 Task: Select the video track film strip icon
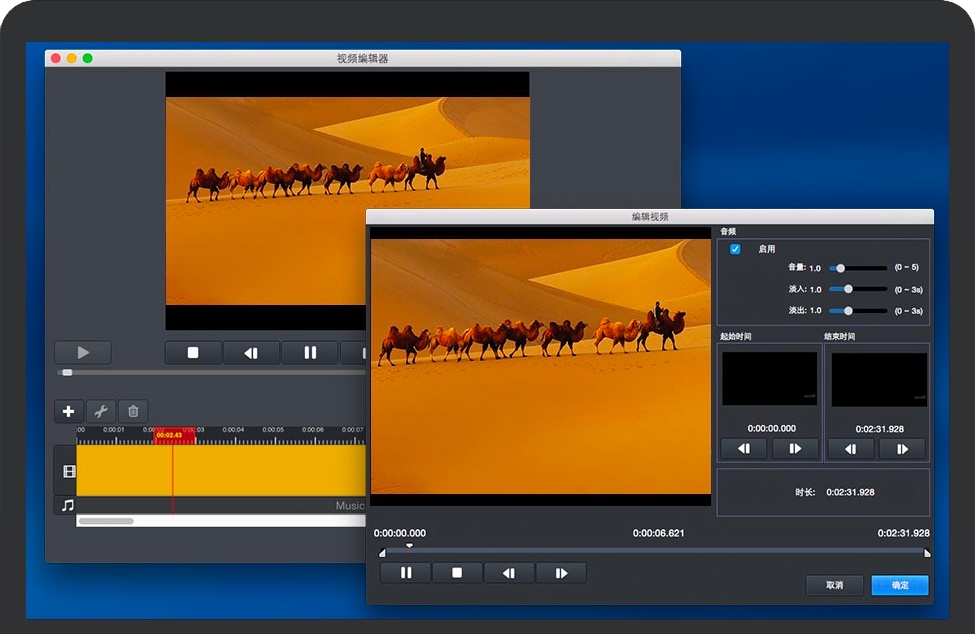tap(69, 471)
